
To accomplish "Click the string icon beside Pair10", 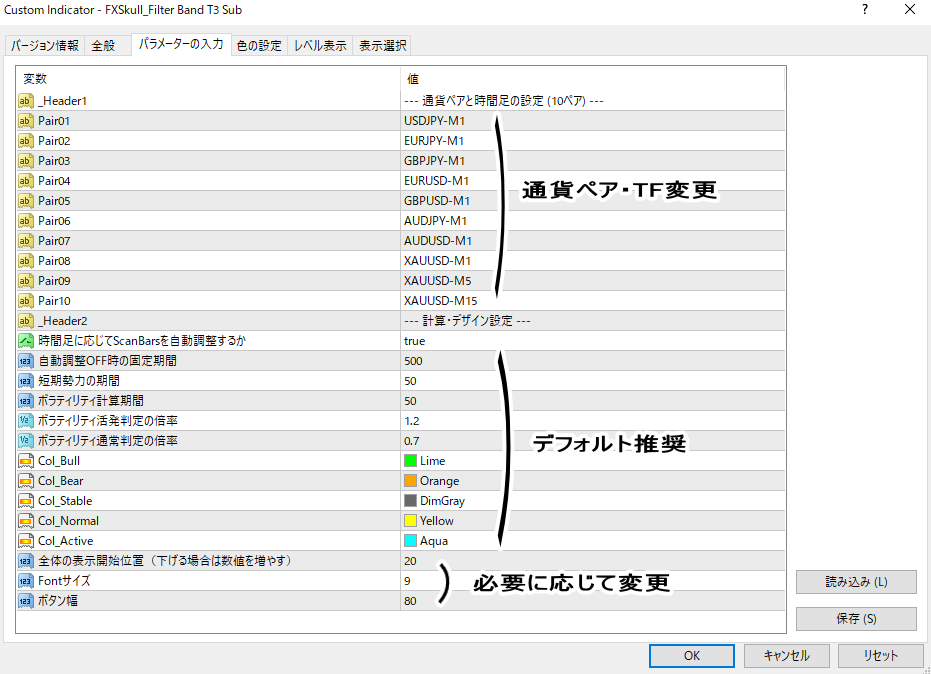I will click(26, 301).
